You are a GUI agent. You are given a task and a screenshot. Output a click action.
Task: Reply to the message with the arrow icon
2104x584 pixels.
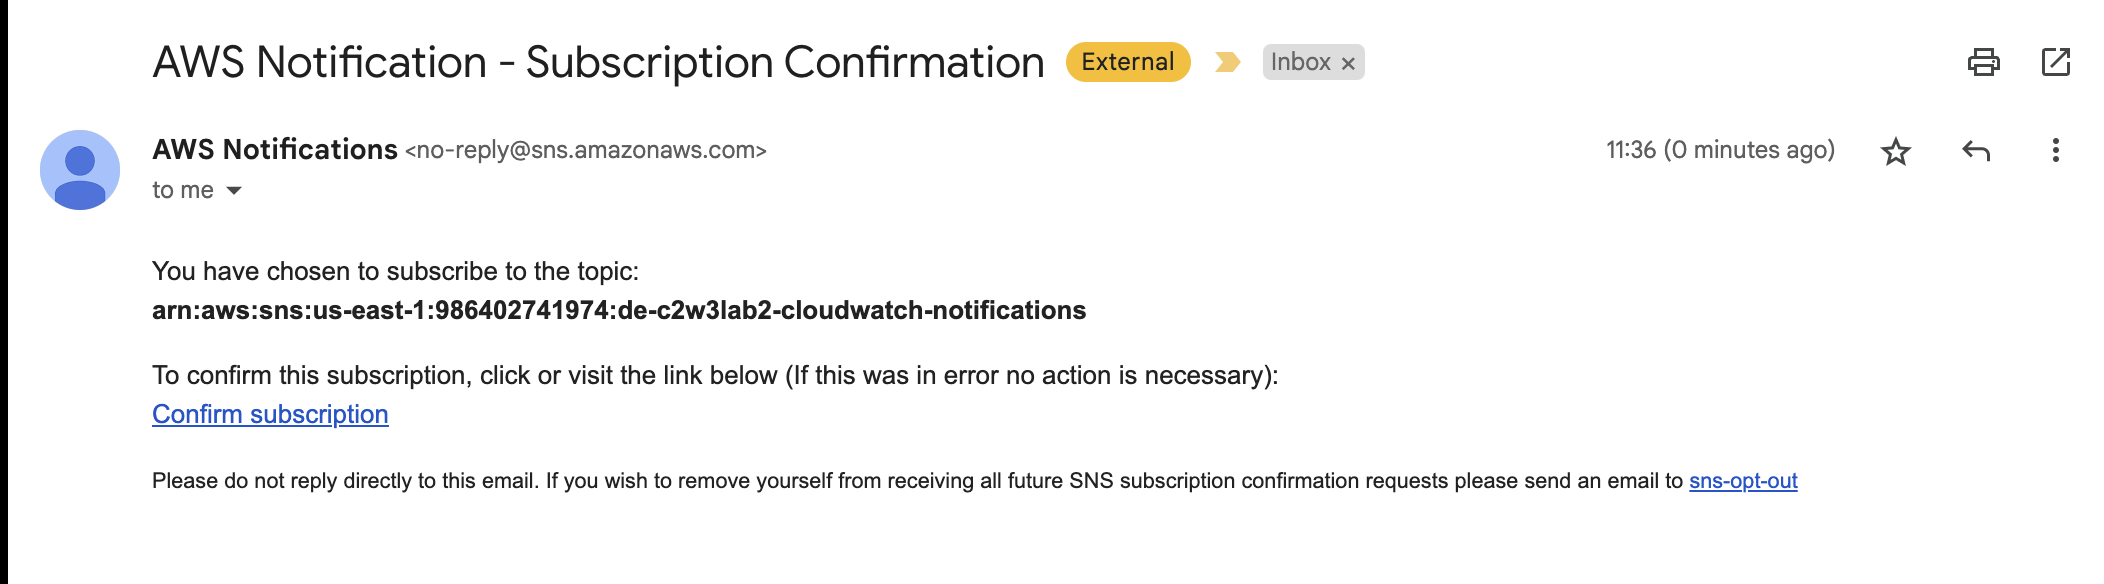point(1976,151)
